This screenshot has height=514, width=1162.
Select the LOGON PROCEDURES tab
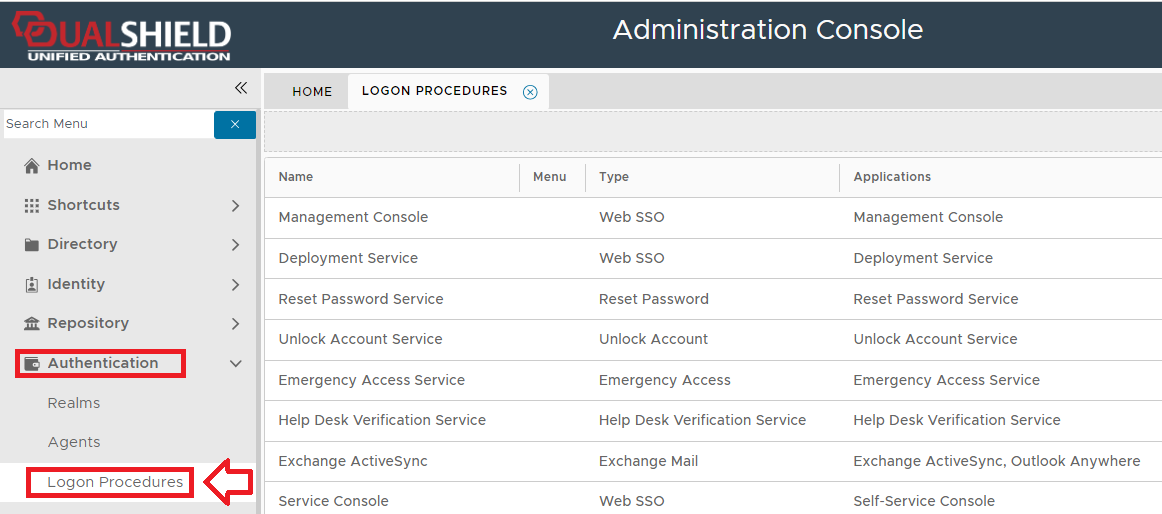(x=434, y=91)
